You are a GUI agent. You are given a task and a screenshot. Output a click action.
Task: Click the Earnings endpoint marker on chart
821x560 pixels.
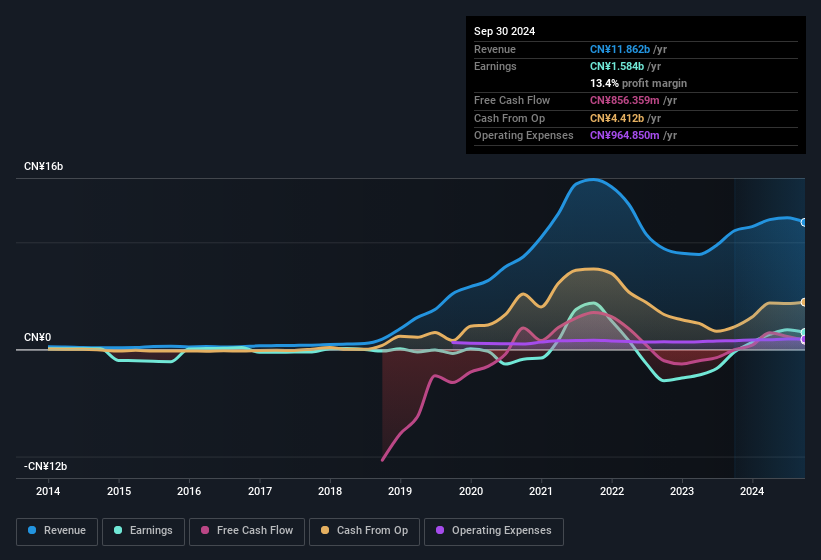(x=804, y=332)
